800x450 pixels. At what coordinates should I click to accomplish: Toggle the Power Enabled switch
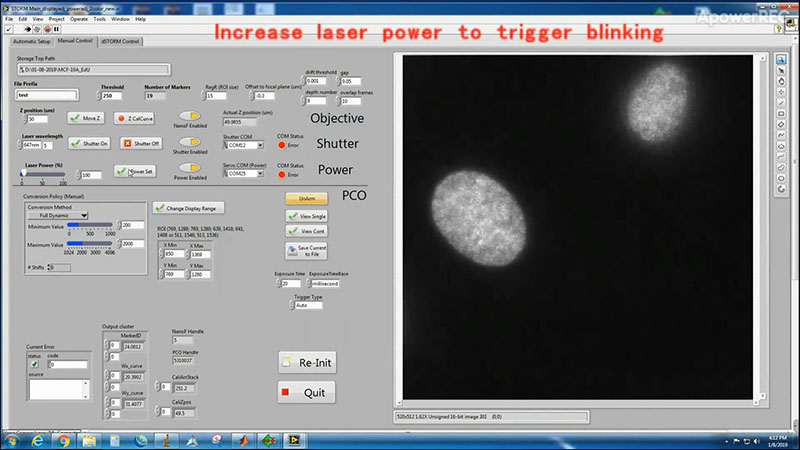(190, 167)
